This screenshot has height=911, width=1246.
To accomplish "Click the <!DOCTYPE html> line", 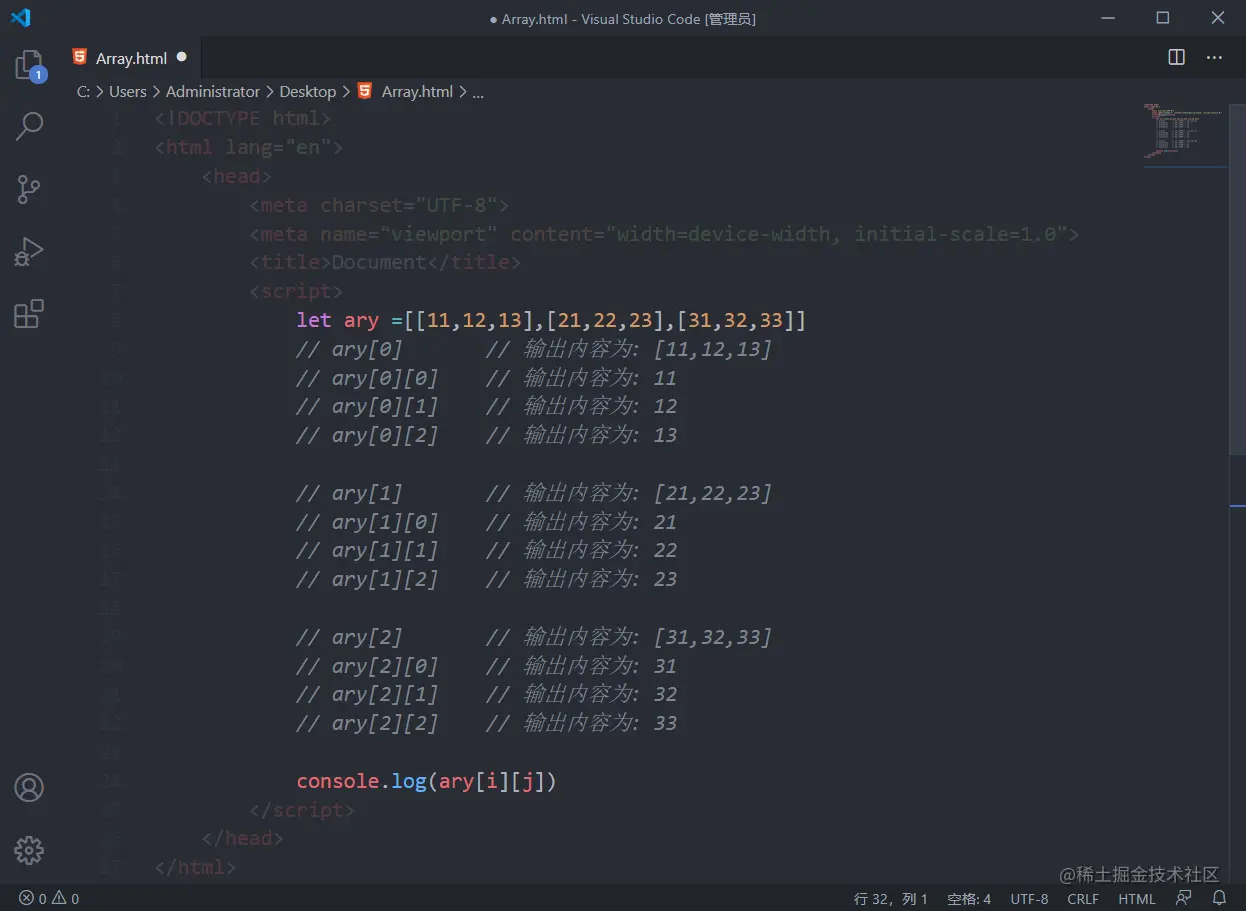I will (243, 118).
